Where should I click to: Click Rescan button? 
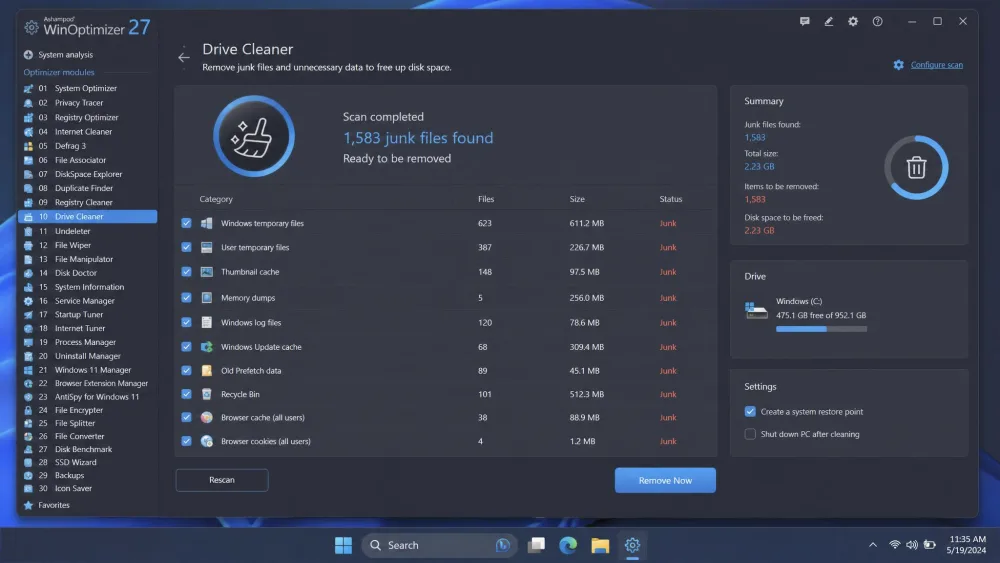[222, 480]
